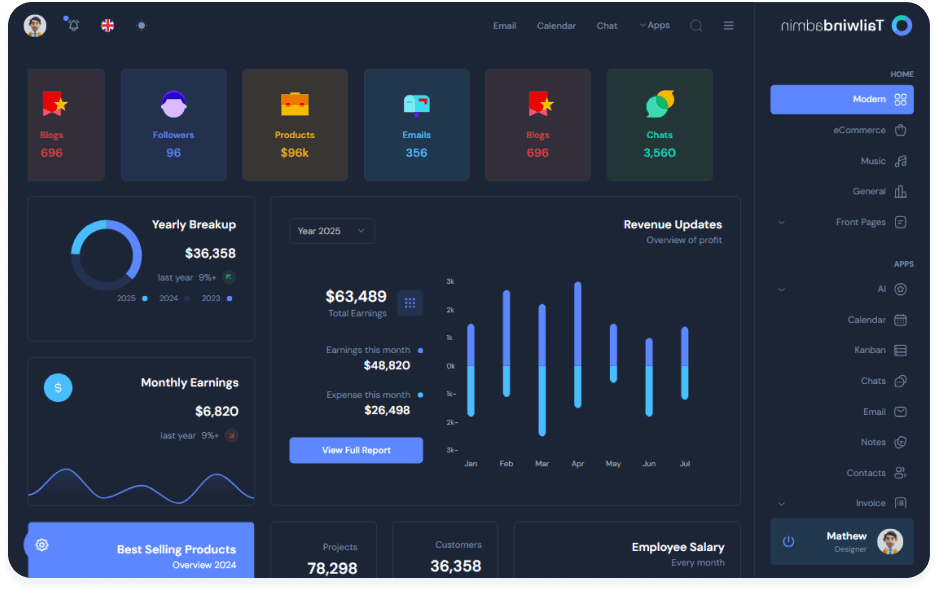
Task: Open the Year 2025 dropdown
Action: [x=331, y=231]
